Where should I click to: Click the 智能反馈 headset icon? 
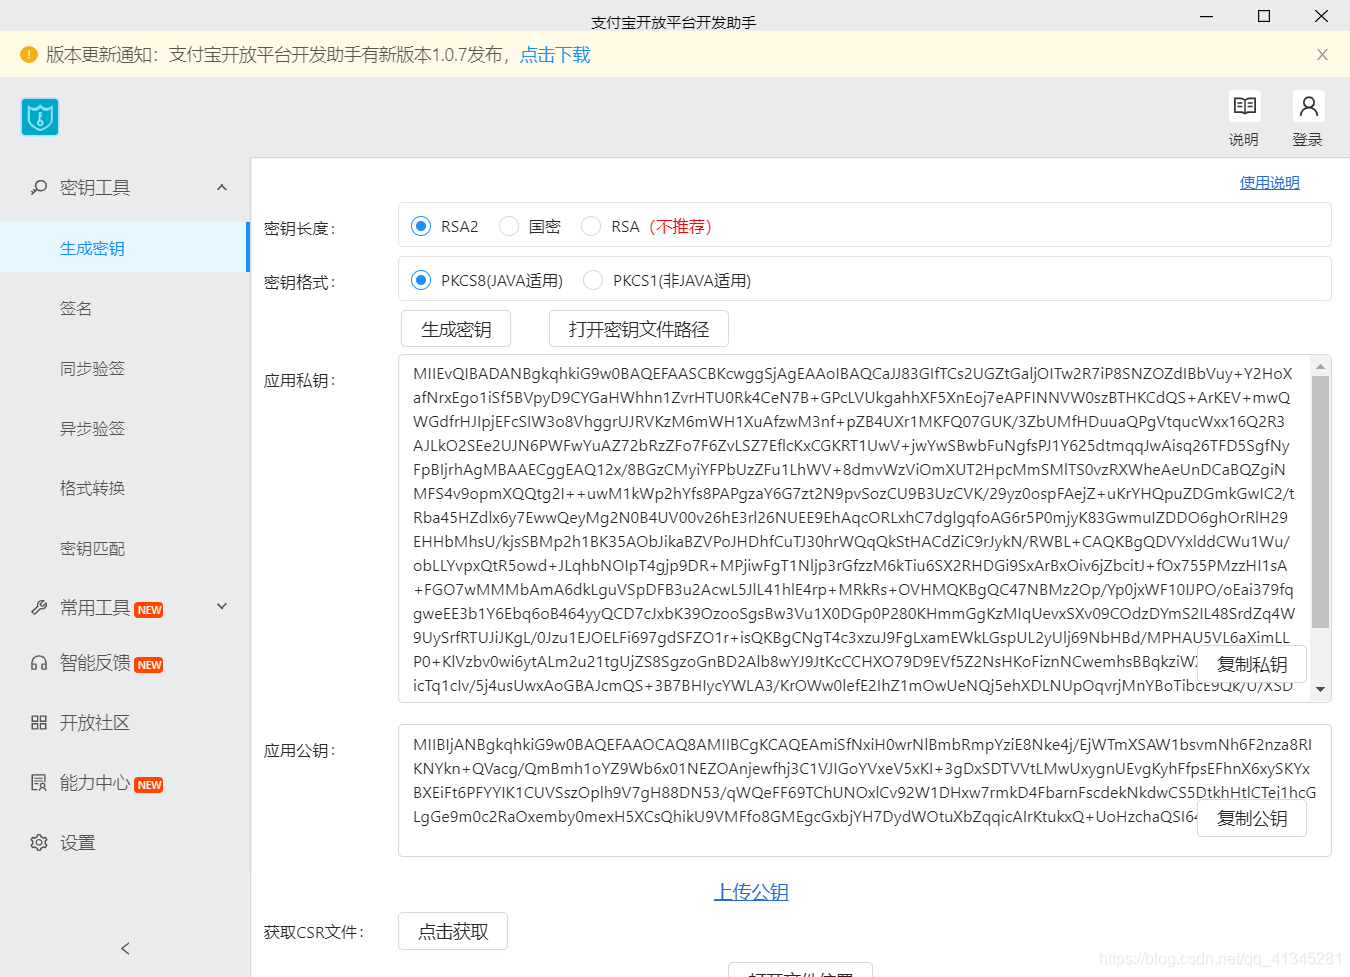(39, 662)
